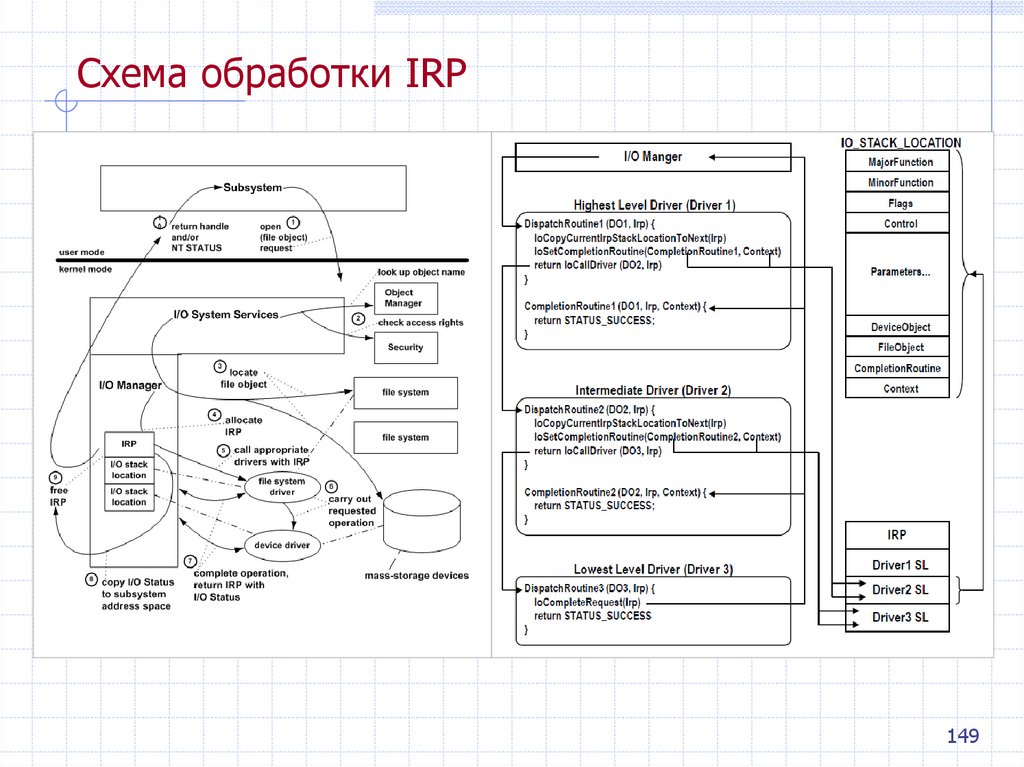Click the "CompletionRoutine1 (DO1, Irp, Context) {" line

tap(615, 306)
